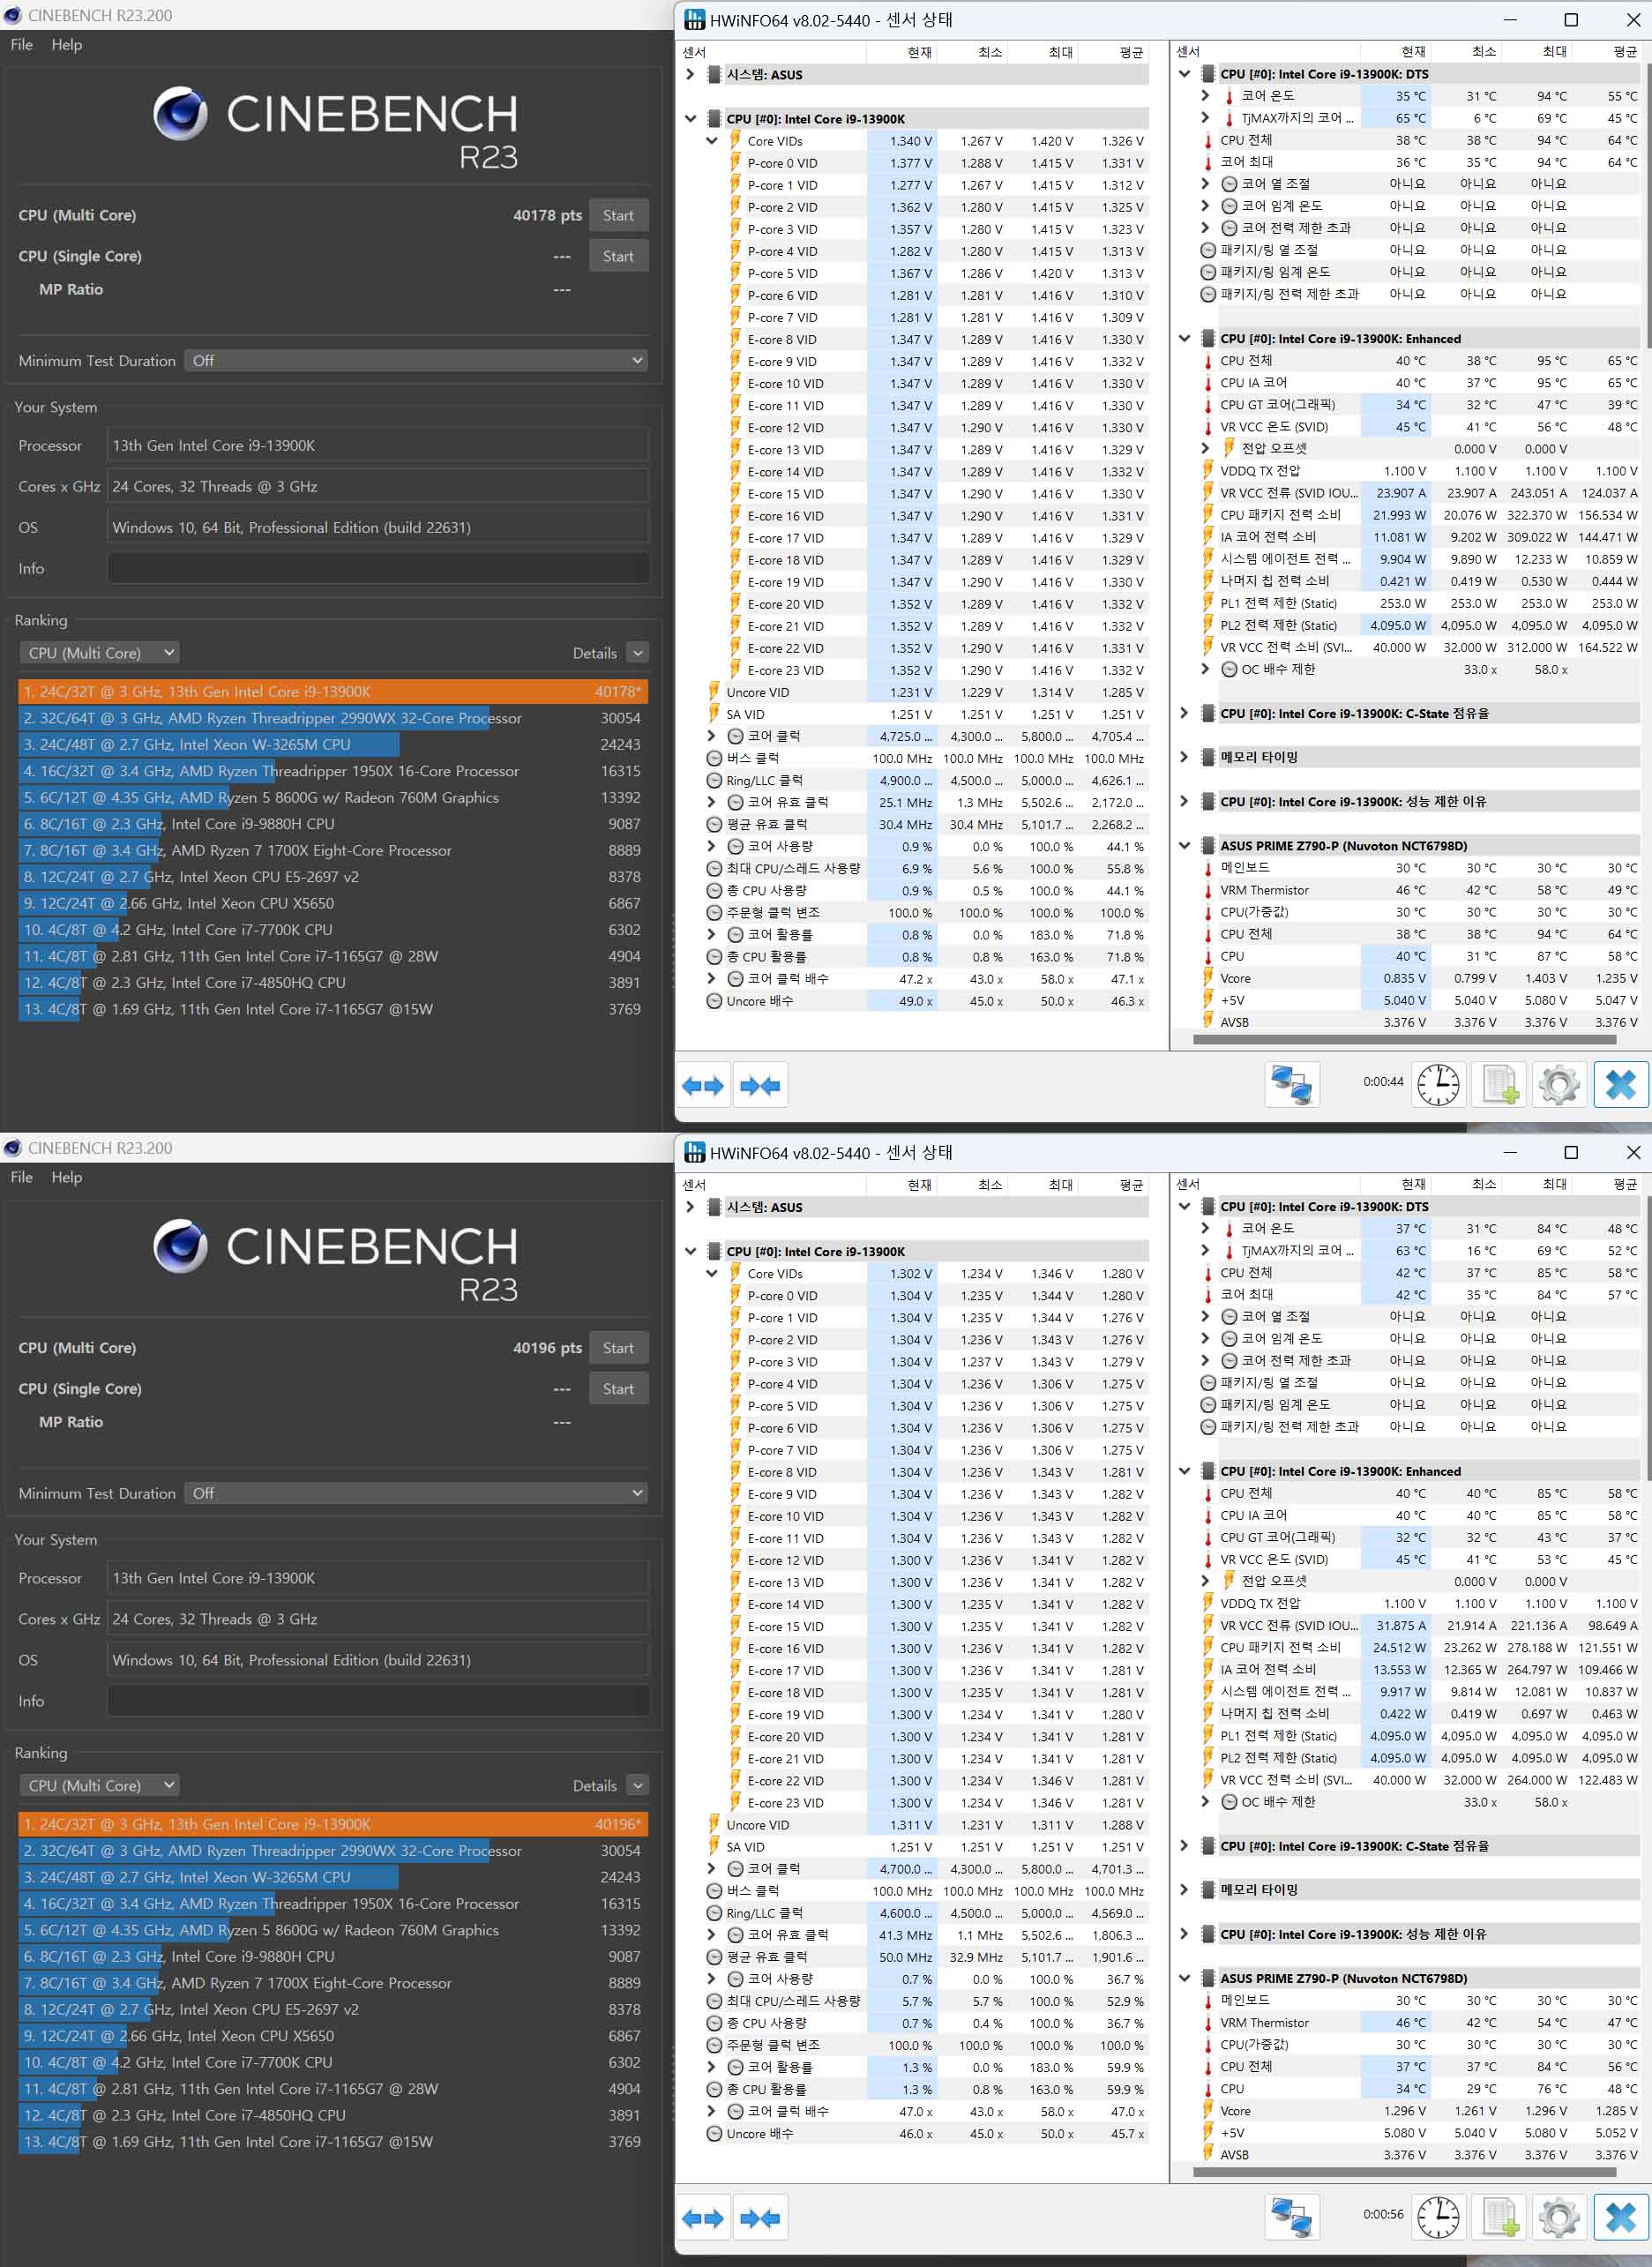The width and height of the screenshot is (1652, 2267).
Task: Click Info field in Cinebench showing 40196 pts
Action: pos(378,1701)
